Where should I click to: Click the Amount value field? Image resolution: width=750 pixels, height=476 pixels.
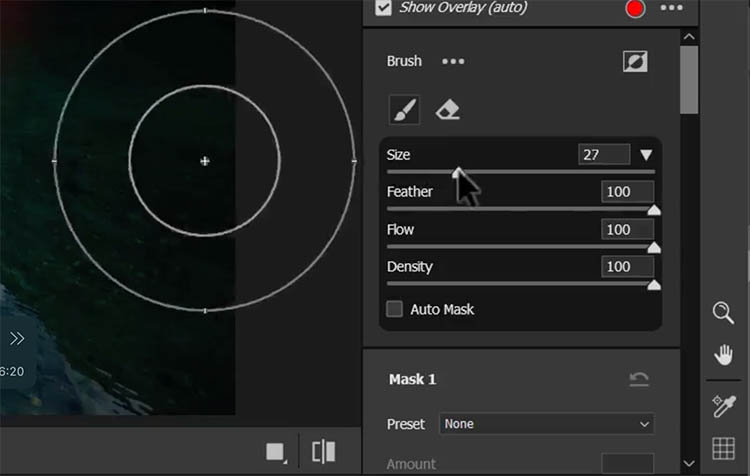pos(627,464)
